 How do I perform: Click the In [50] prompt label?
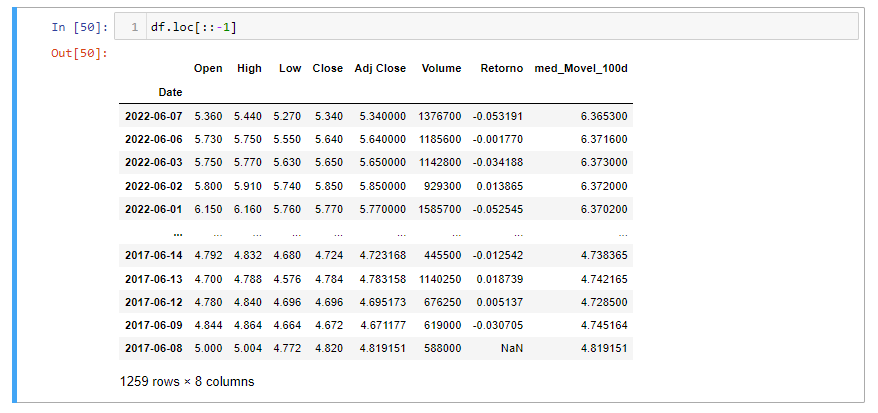[x=78, y=27]
